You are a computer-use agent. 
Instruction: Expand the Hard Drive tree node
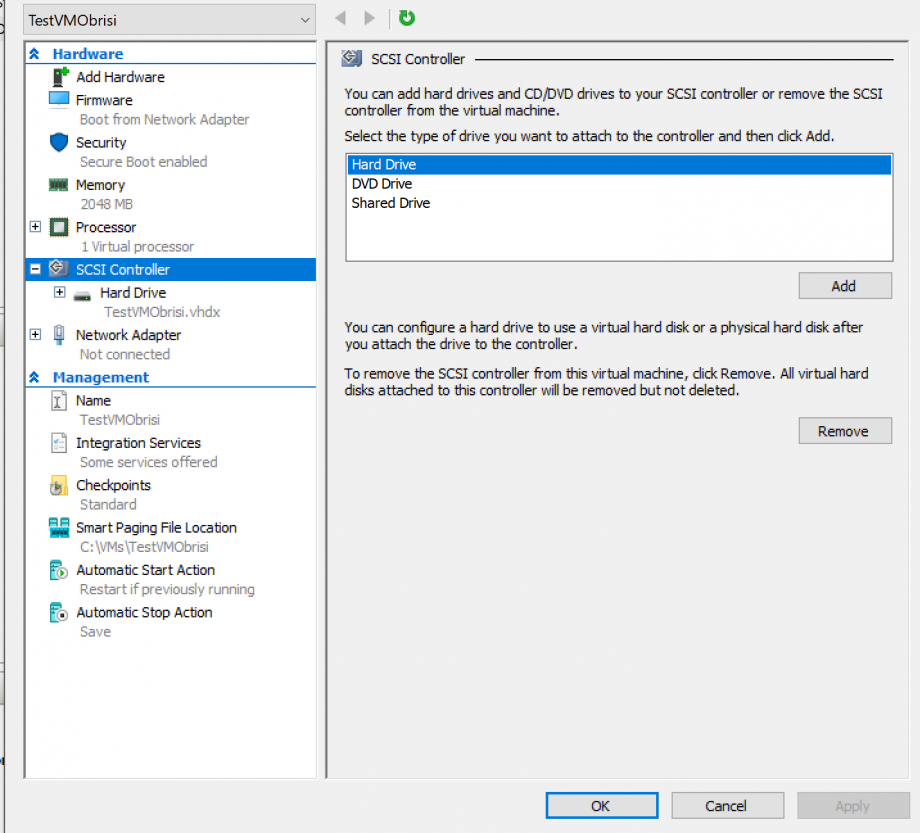(x=60, y=292)
